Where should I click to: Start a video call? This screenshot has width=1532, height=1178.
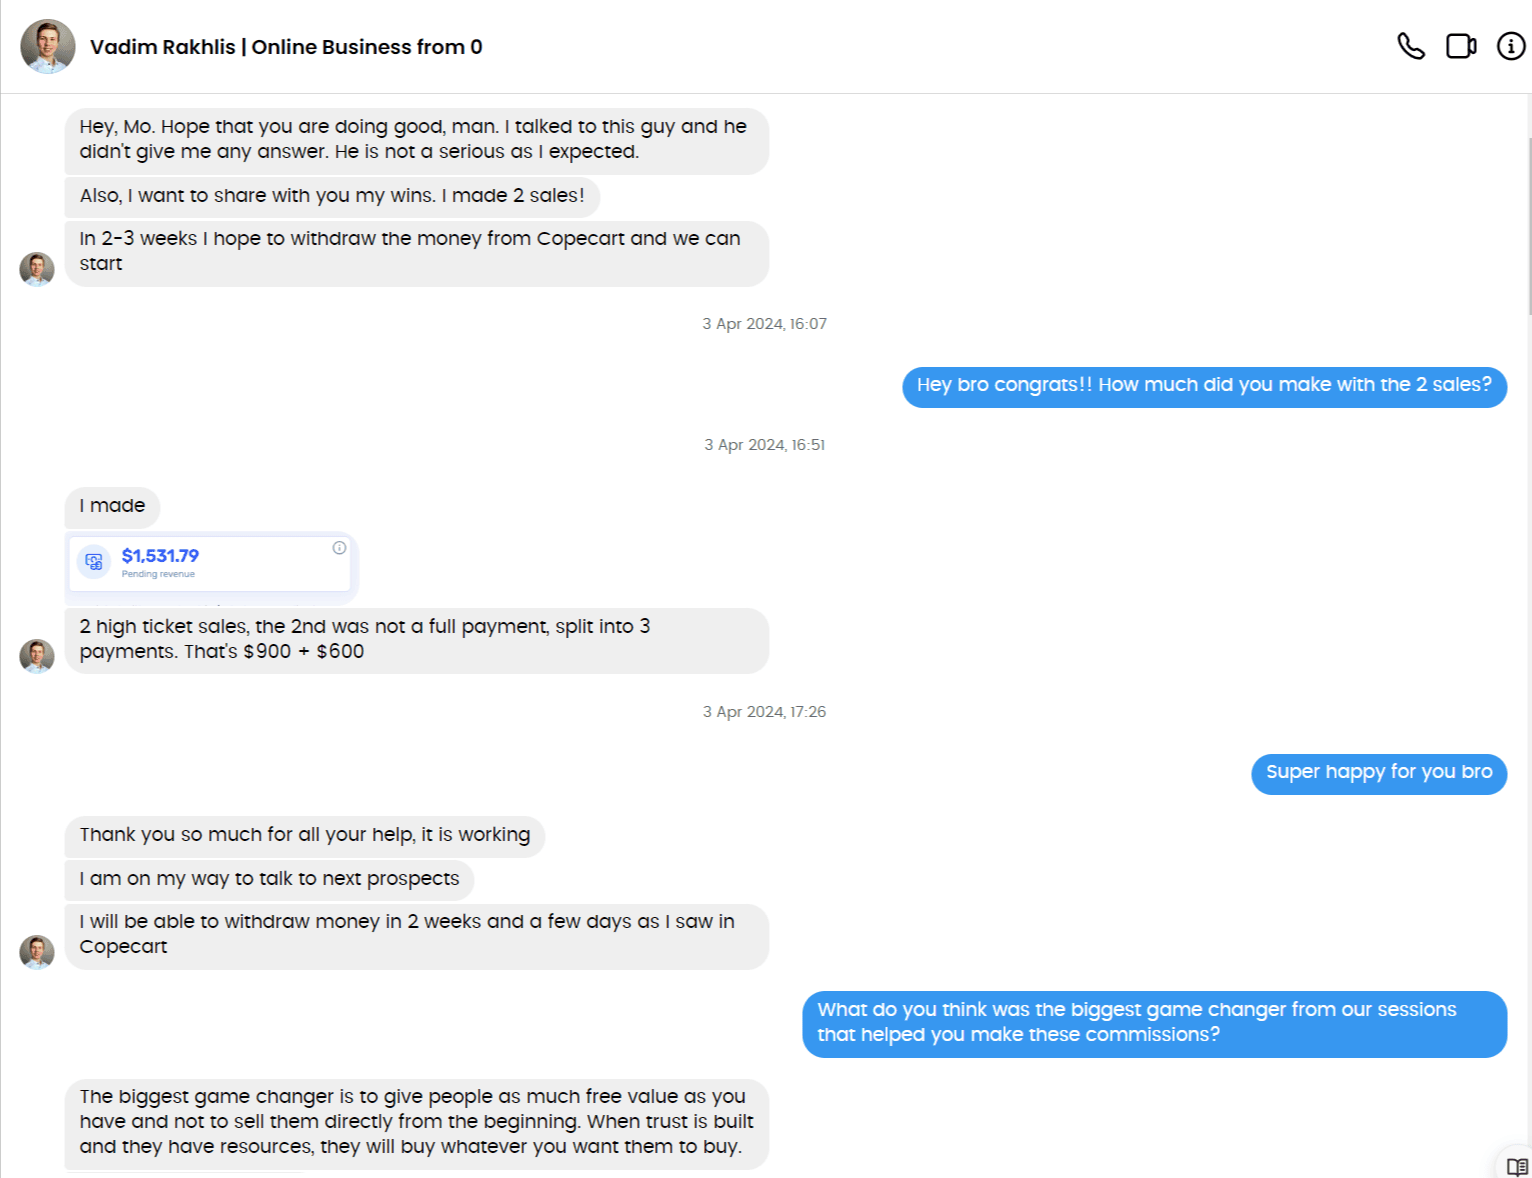click(1461, 47)
